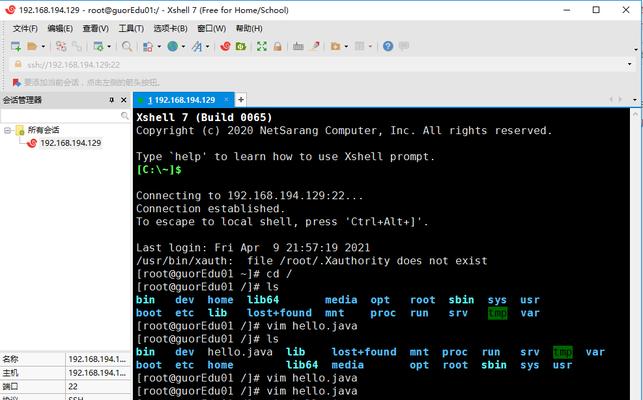Expand the toolbar overflow arrow
The image size is (643, 400).
pyautogui.click(x=636, y=50)
